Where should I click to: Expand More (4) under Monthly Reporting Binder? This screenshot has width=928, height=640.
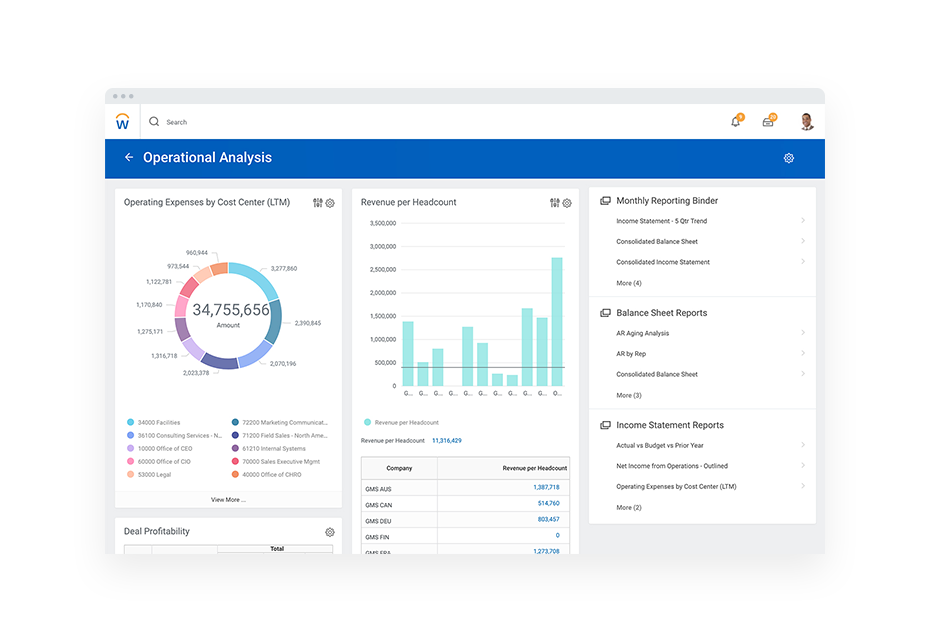pyautogui.click(x=629, y=284)
